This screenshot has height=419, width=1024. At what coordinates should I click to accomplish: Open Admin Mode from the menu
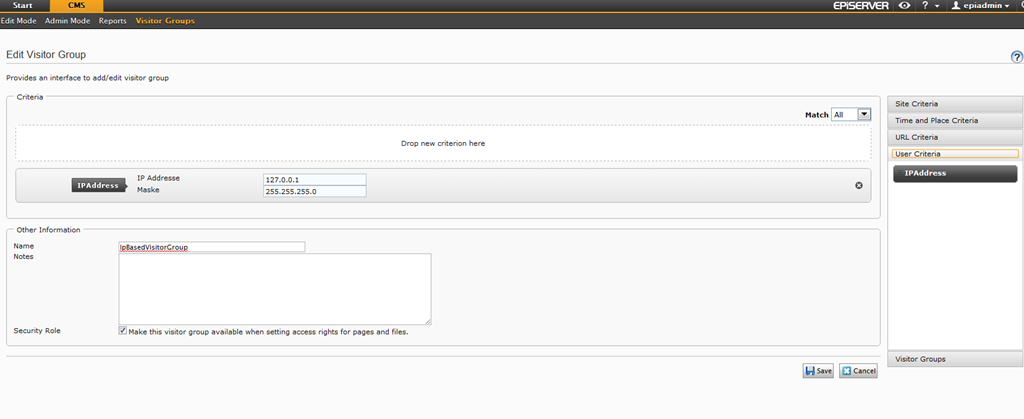tap(68, 21)
